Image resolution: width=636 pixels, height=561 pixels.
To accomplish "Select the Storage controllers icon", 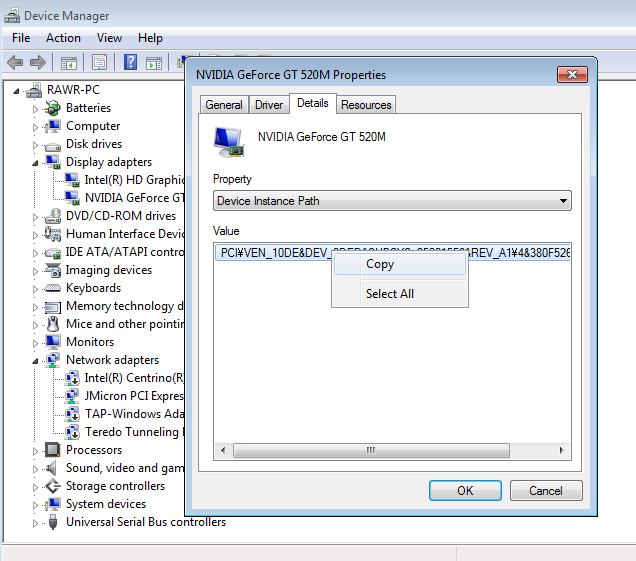I will (53, 486).
